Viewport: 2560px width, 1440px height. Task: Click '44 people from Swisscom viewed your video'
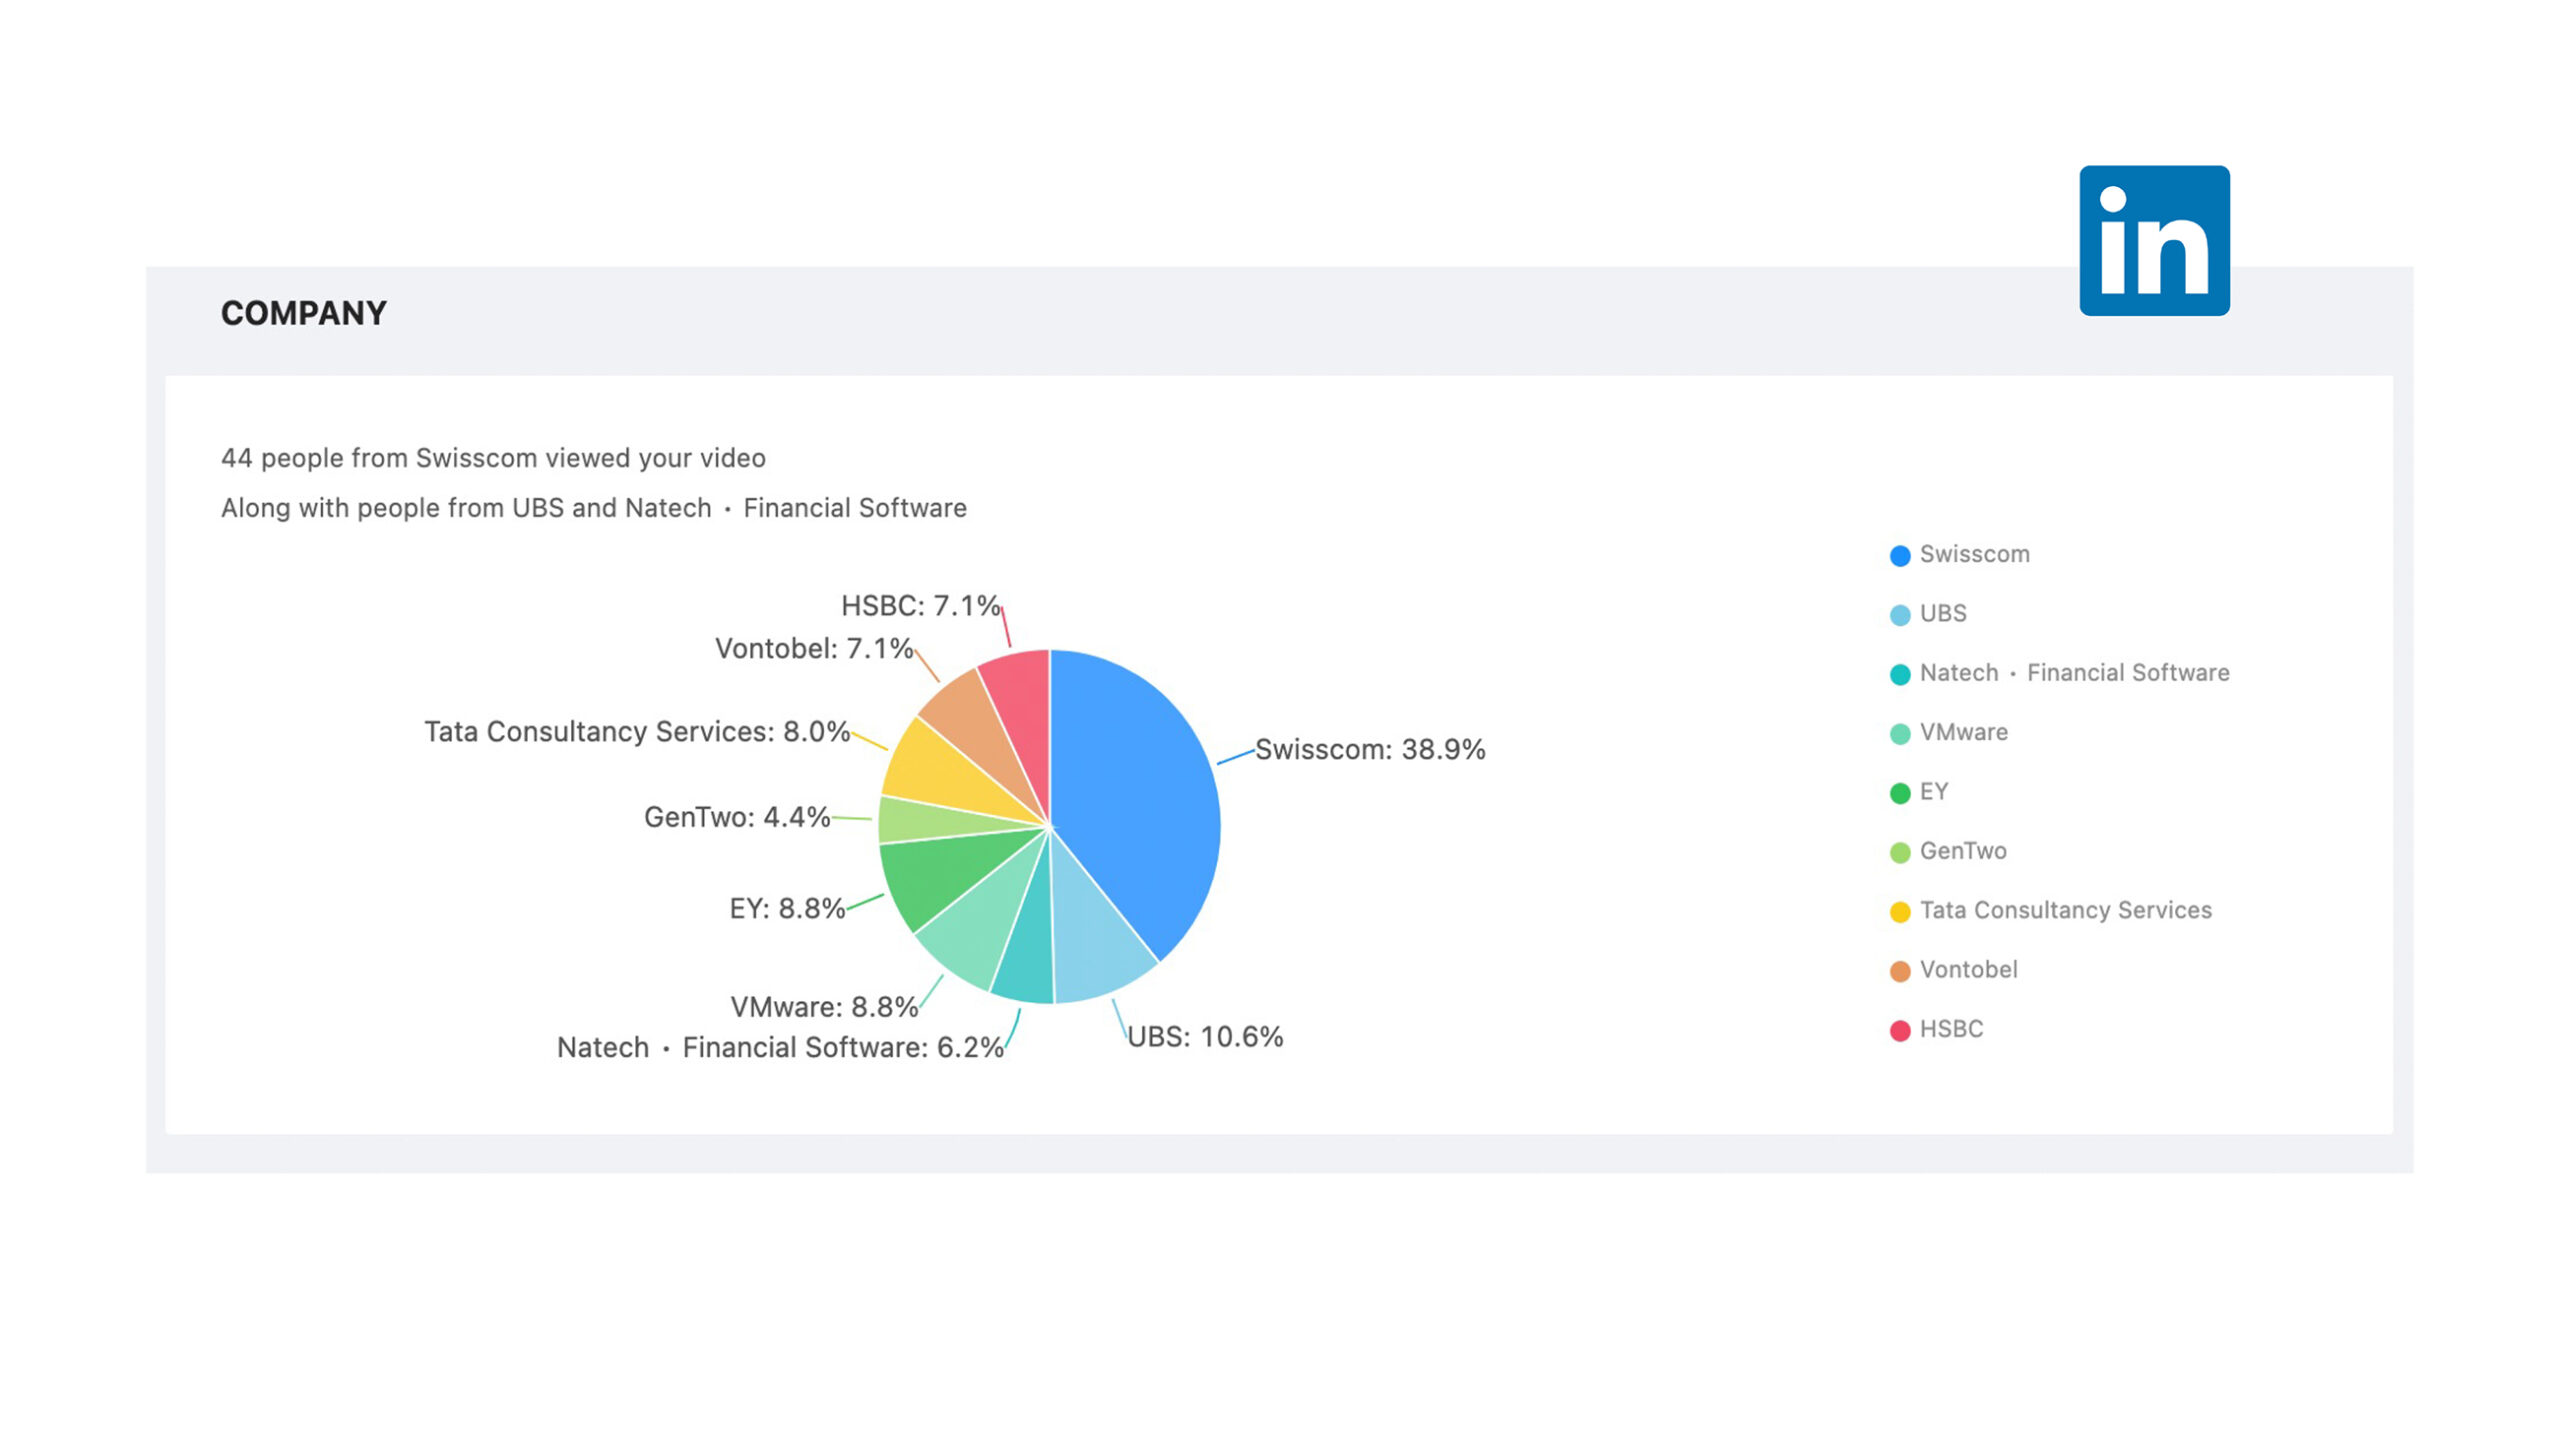click(x=493, y=458)
